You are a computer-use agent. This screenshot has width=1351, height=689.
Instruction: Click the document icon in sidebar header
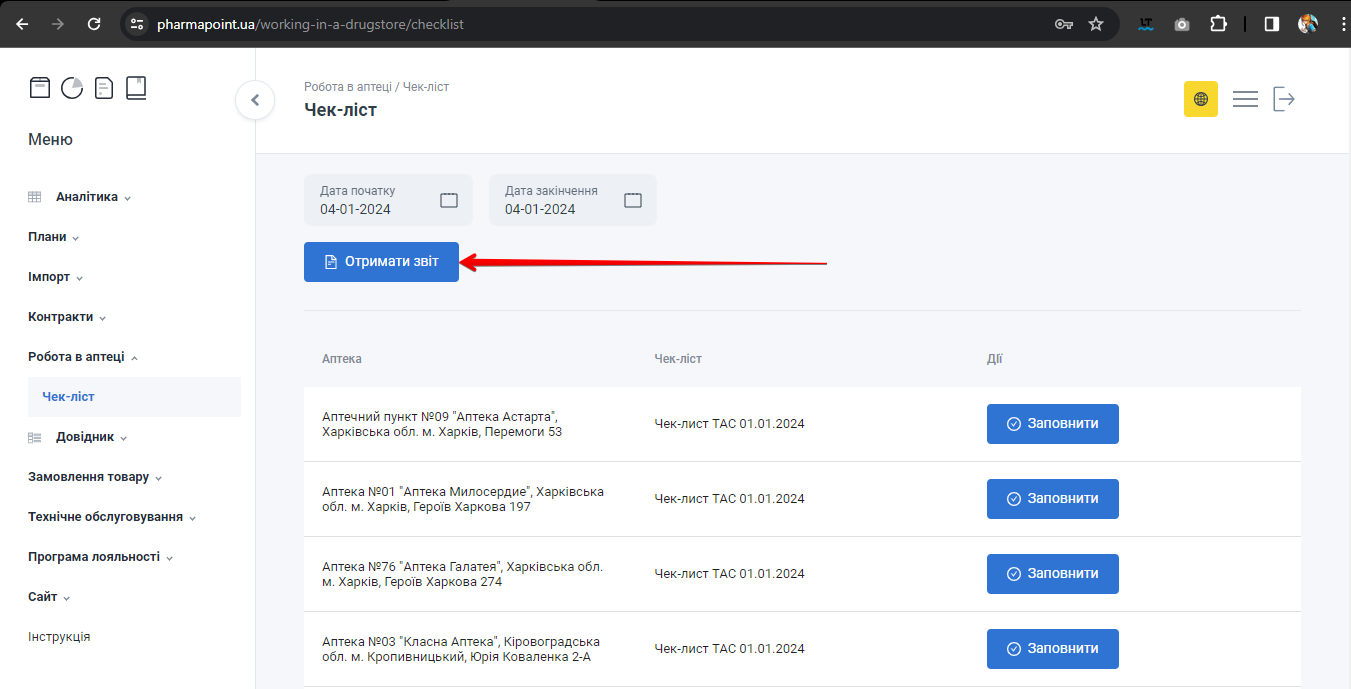(104, 88)
